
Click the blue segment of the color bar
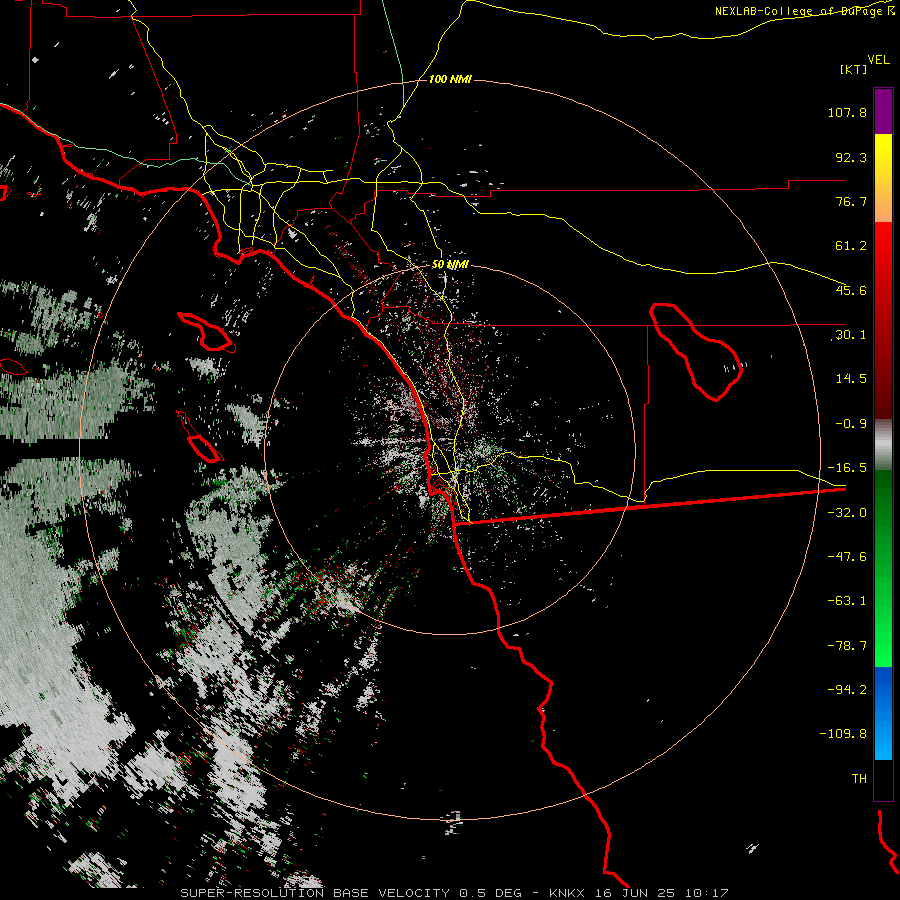coord(883,713)
